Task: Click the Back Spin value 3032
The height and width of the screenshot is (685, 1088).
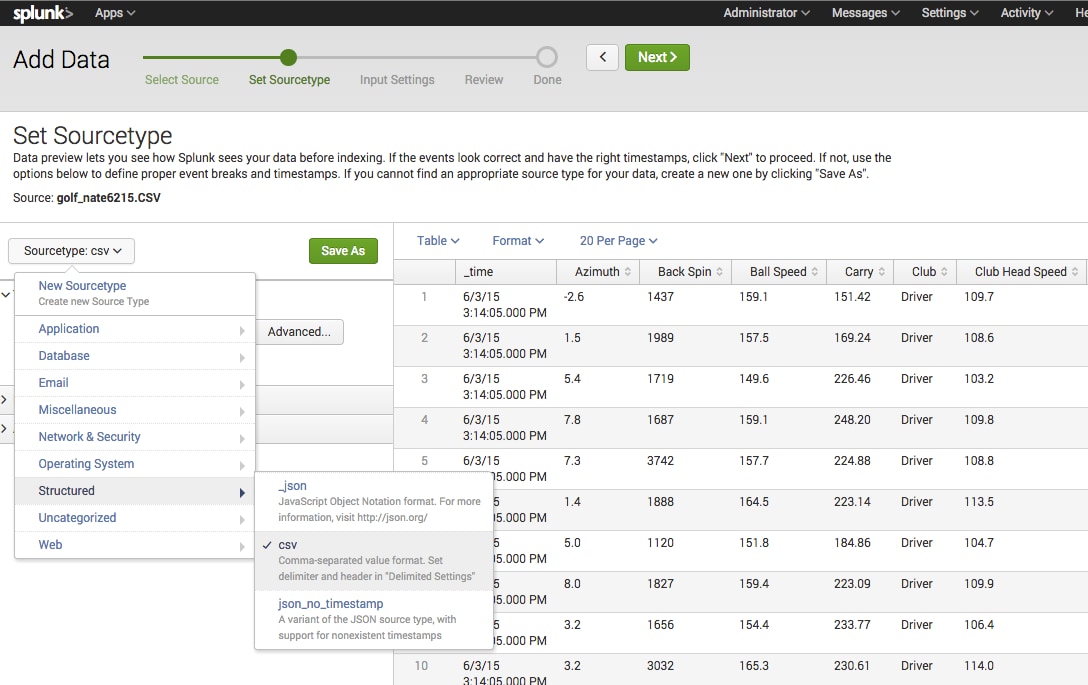Action: (x=661, y=666)
